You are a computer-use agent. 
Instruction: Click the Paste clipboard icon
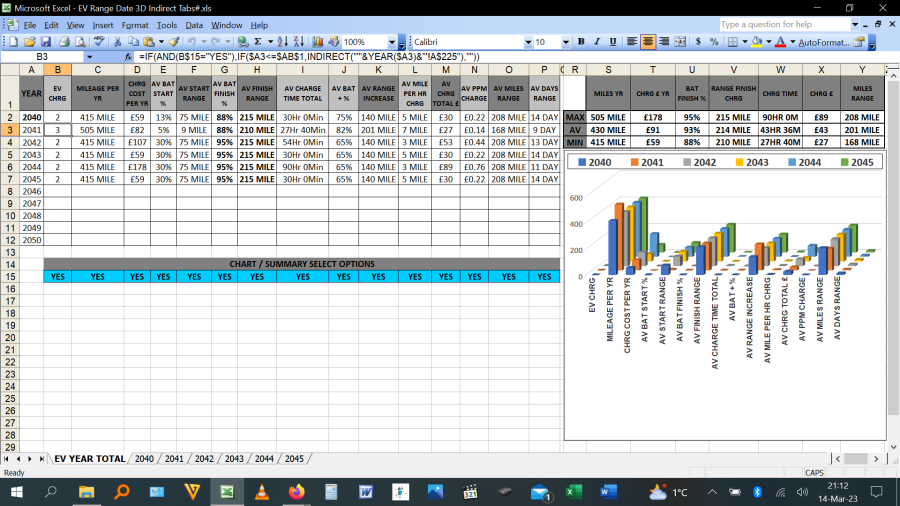149,42
